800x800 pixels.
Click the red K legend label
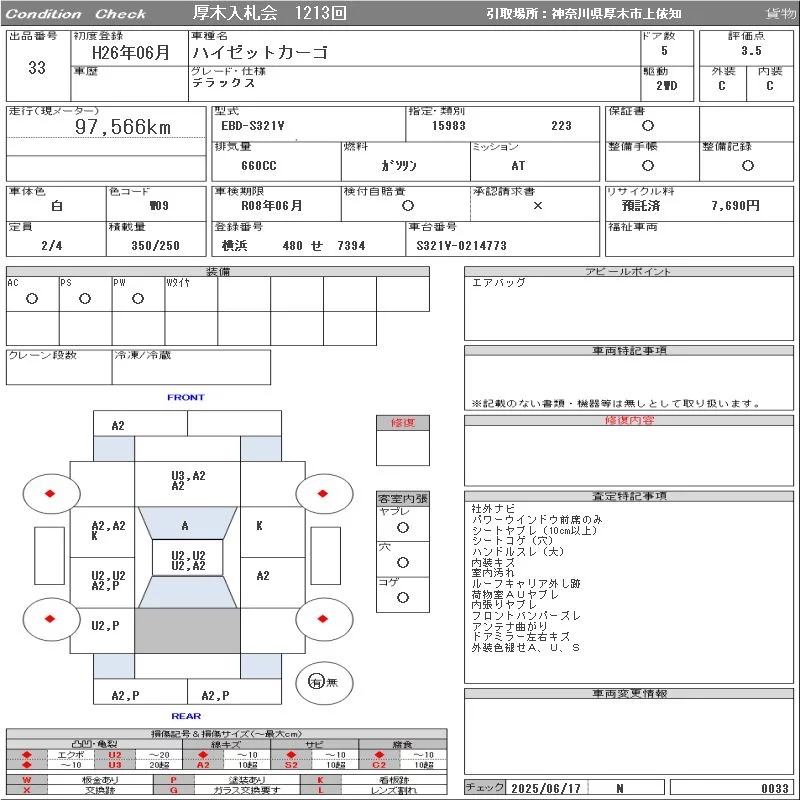click(320, 780)
